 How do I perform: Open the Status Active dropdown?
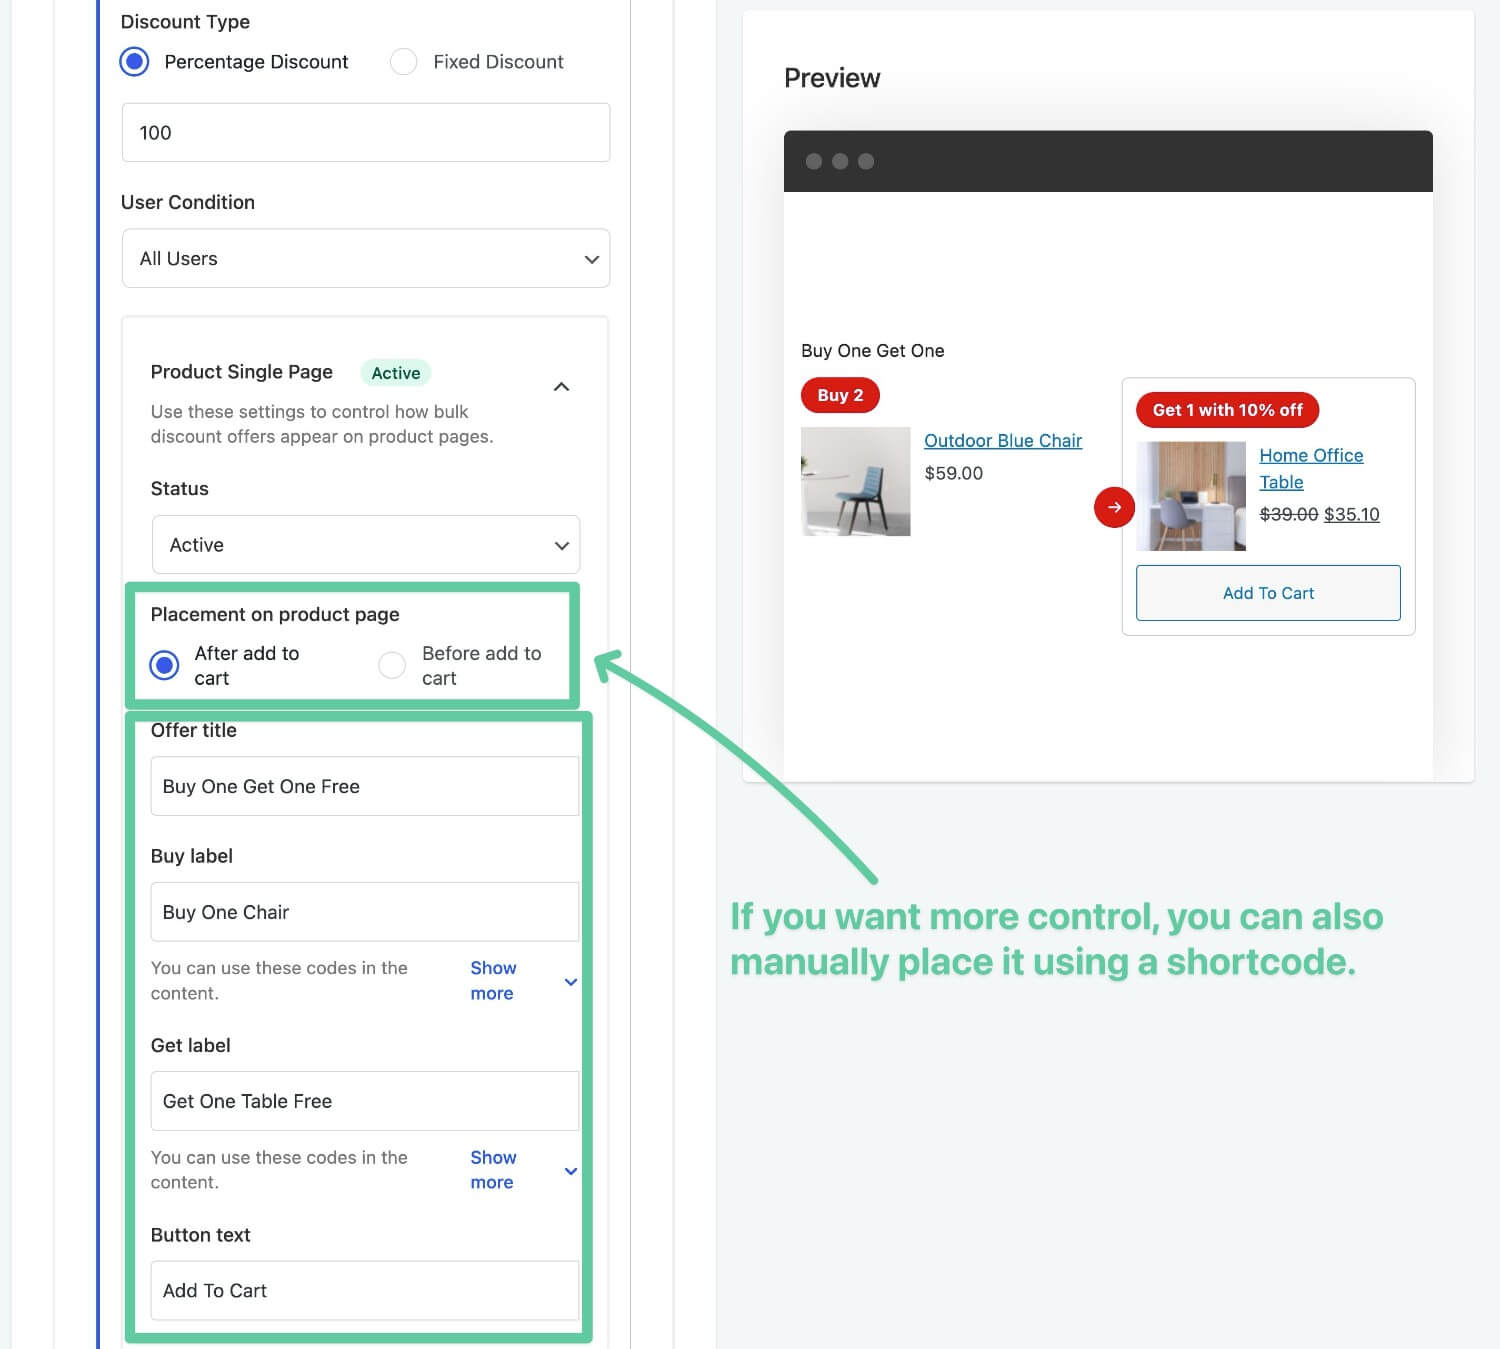point(366,545)
